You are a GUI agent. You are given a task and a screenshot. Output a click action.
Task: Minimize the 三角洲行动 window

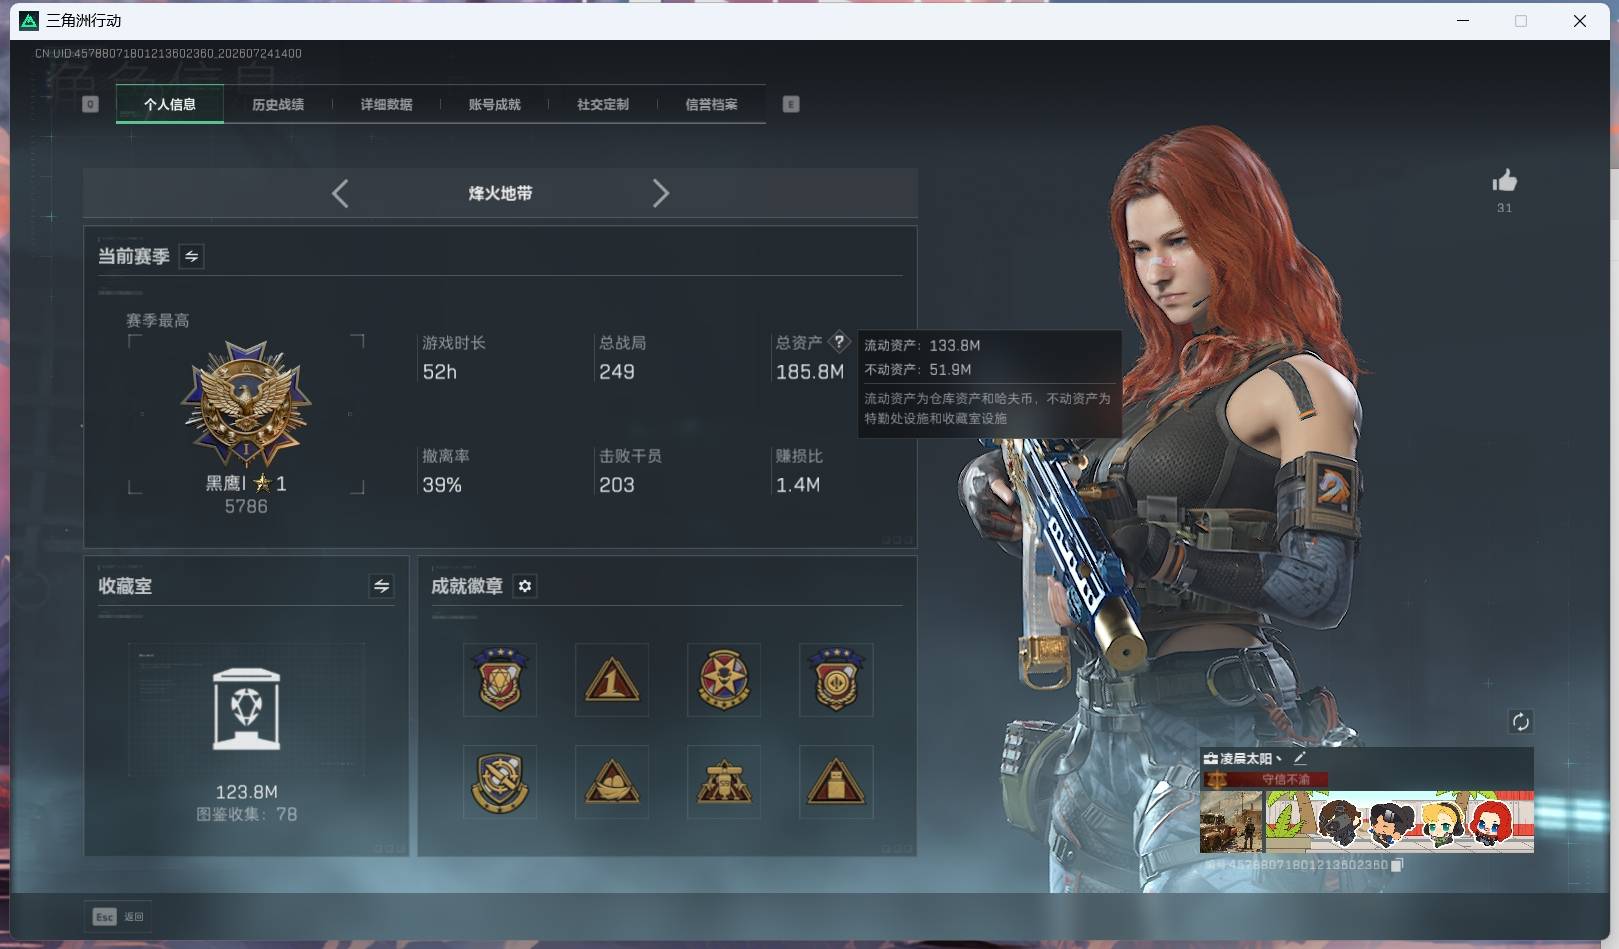(1463, 20)
